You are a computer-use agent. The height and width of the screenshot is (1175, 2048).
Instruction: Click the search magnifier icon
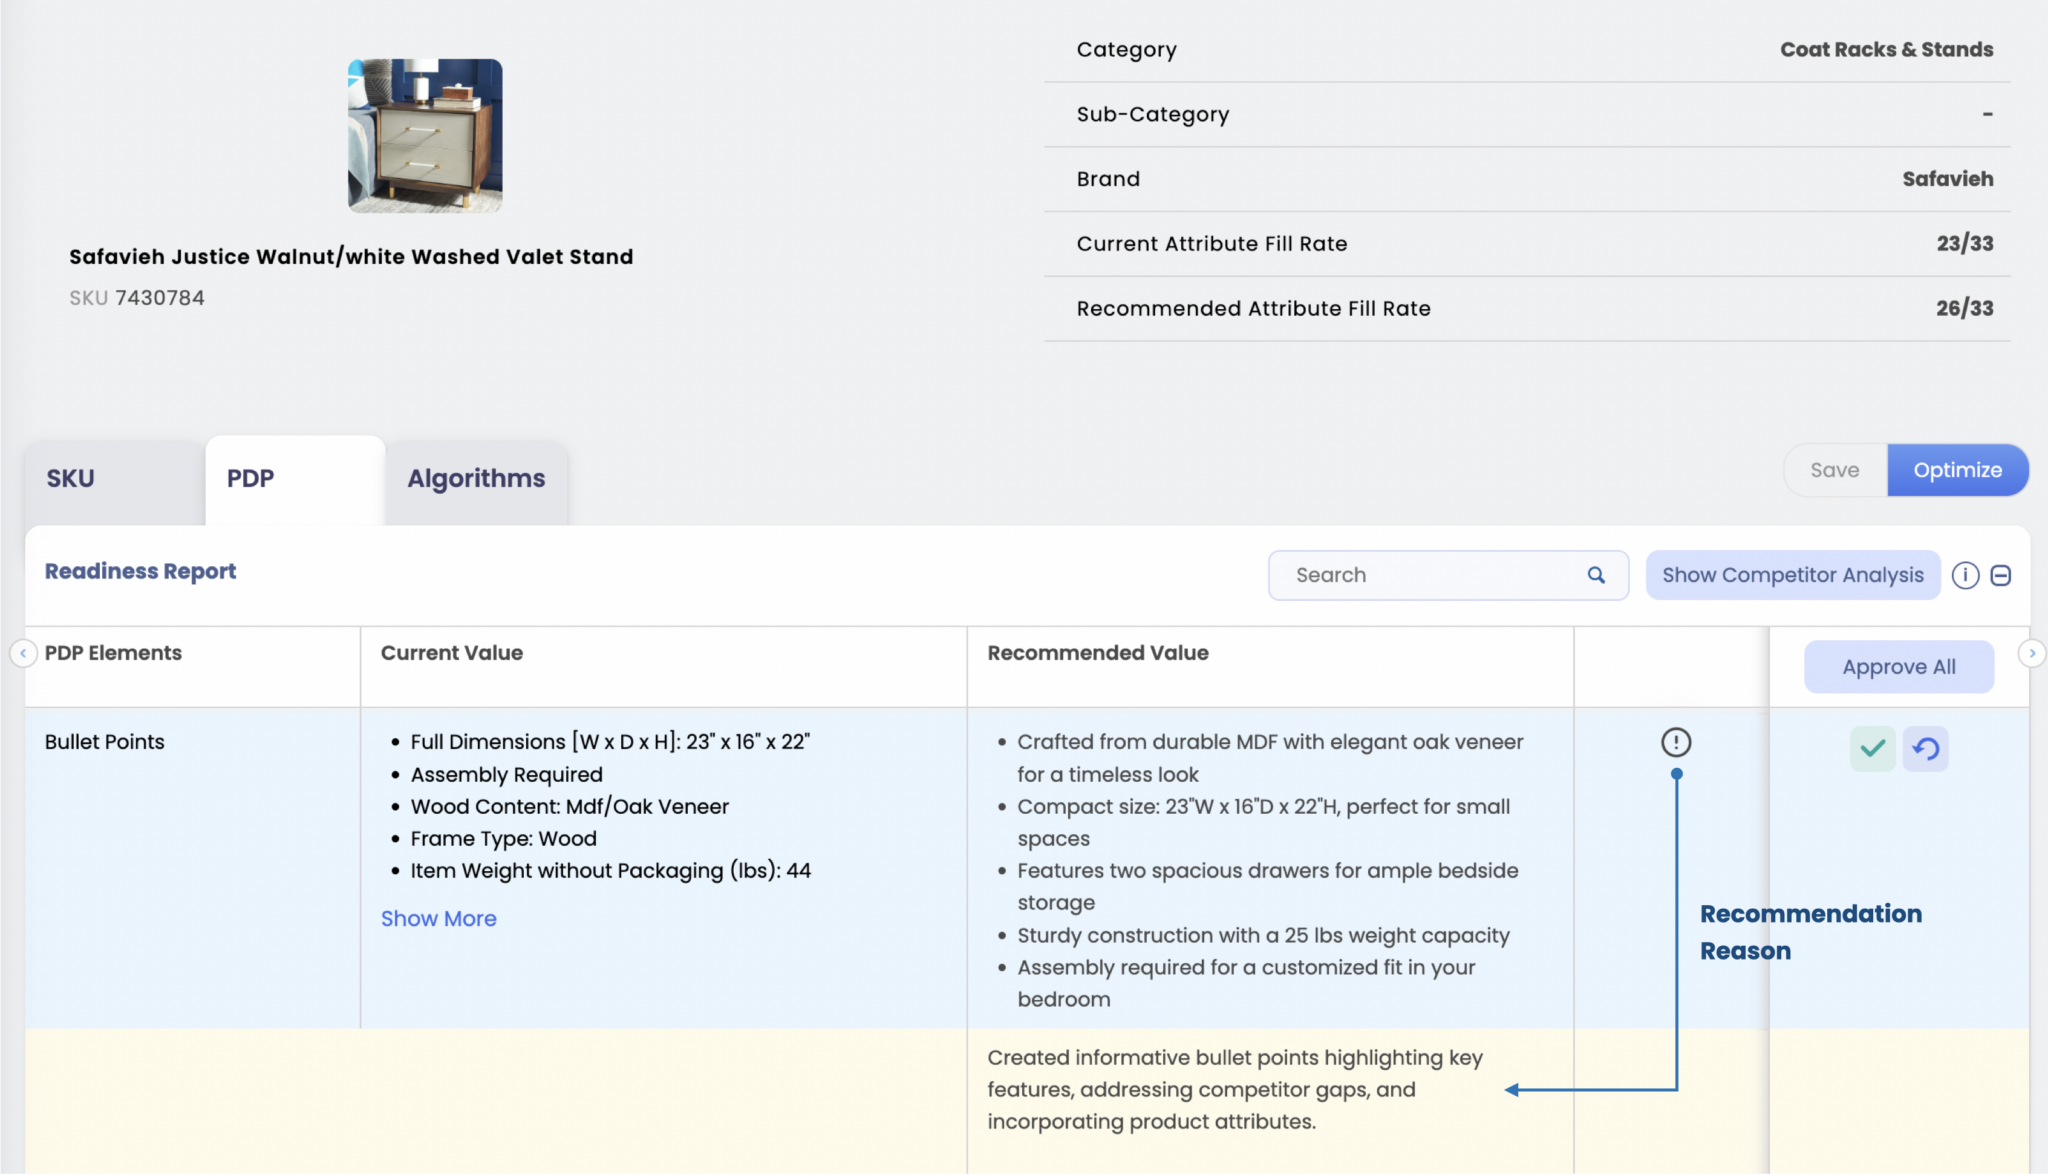tap(1596, 575)
